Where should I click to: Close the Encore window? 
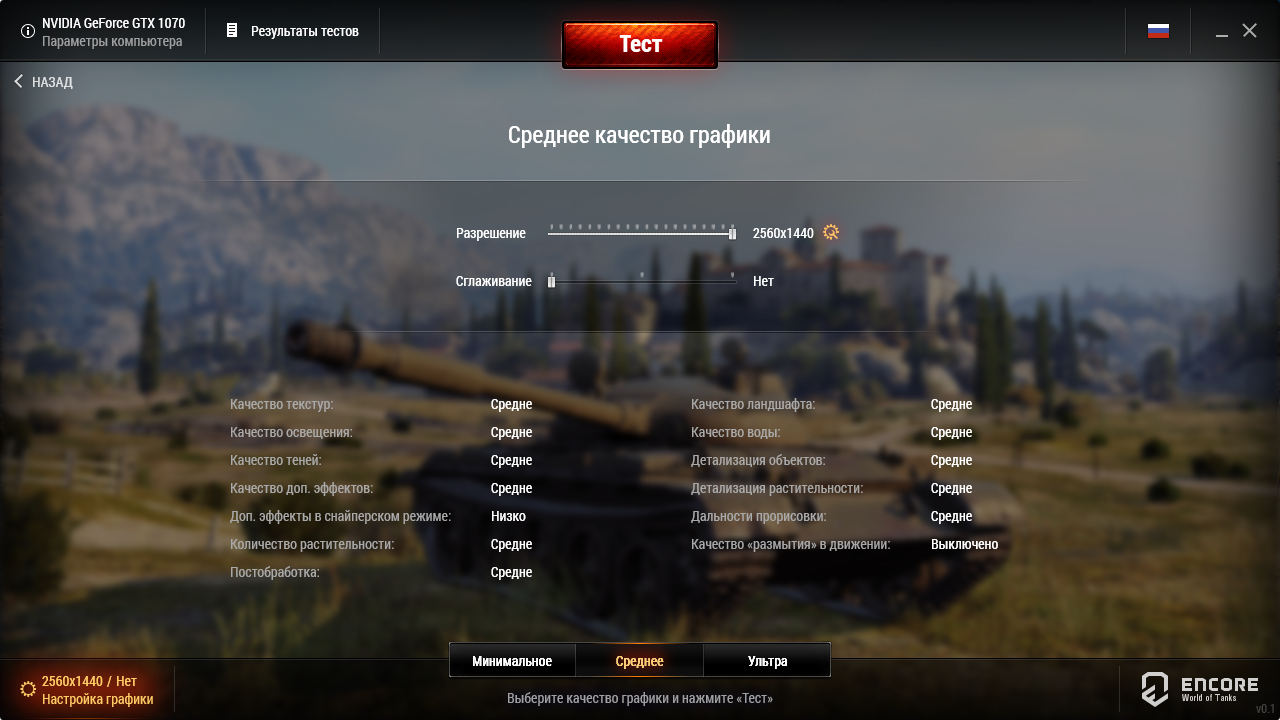tap(1250, 31)
